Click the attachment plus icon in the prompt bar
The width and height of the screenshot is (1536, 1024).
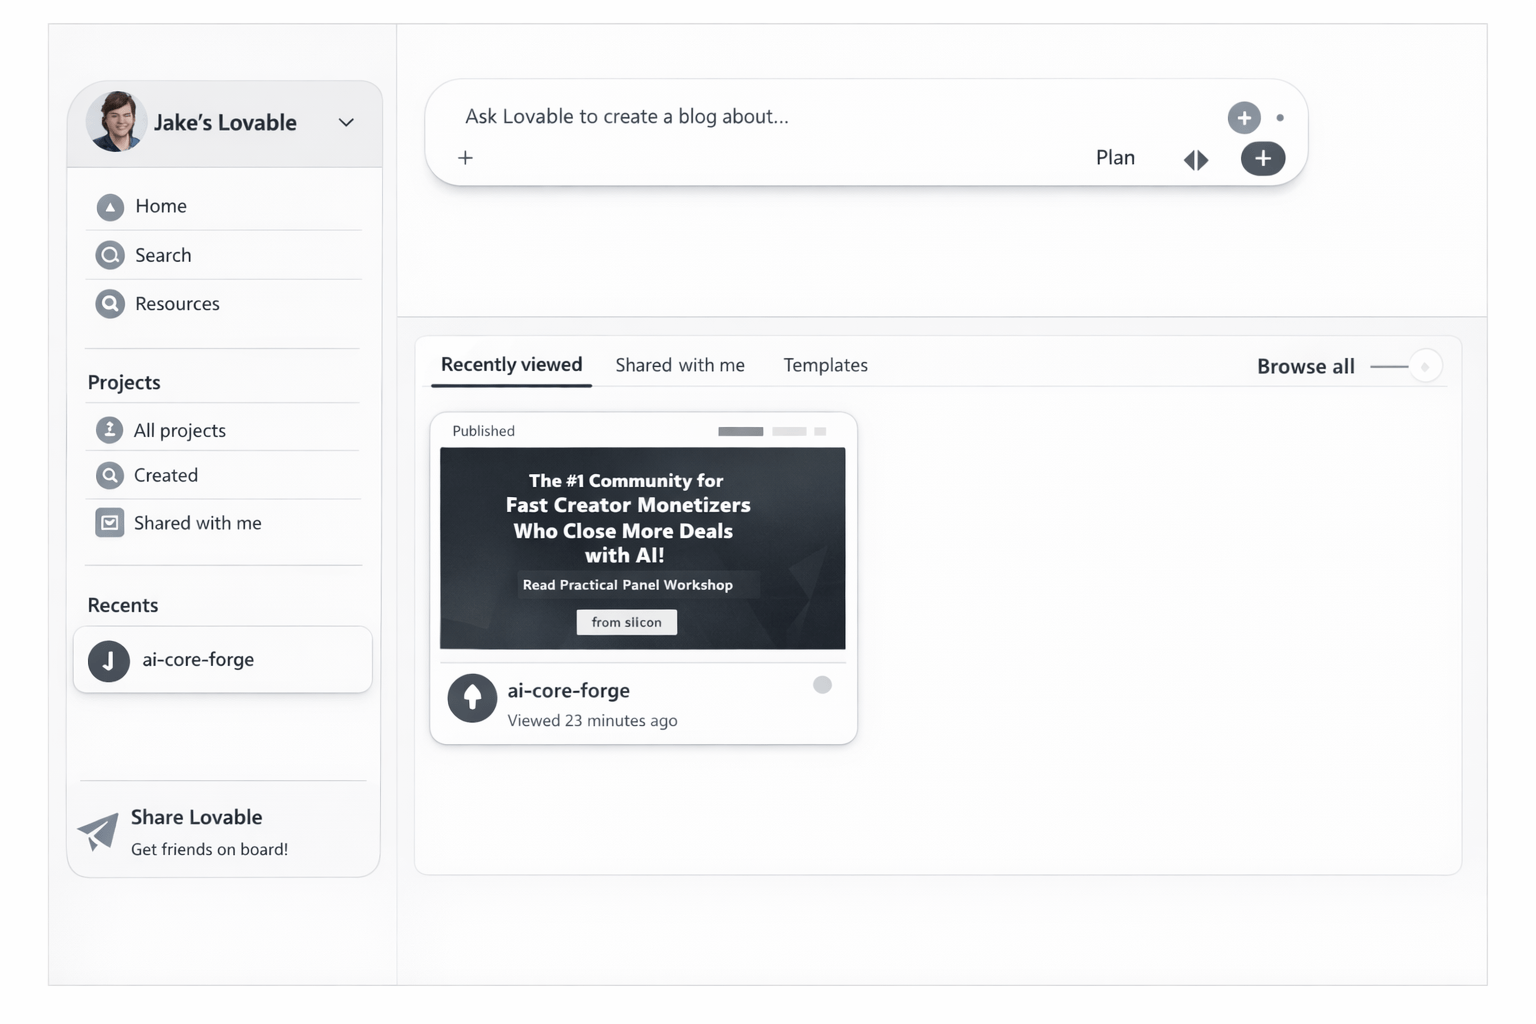click(465, 157)
